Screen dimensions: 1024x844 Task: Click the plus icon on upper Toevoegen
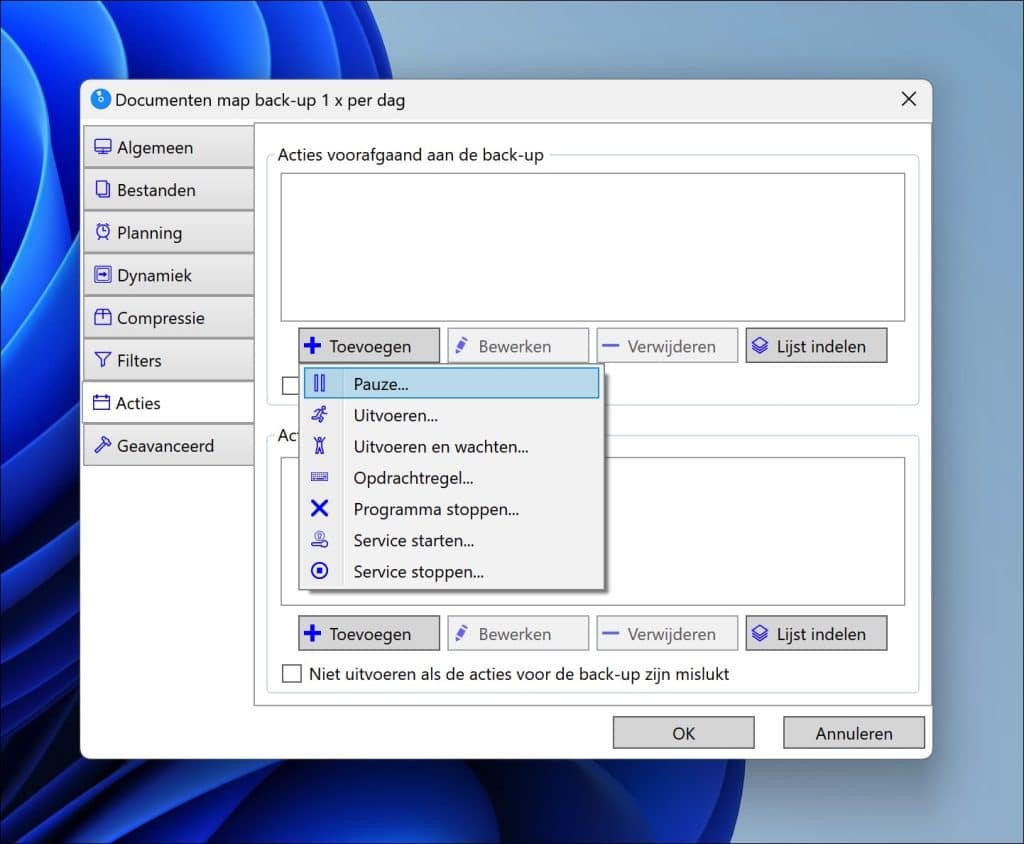(313, 346)
